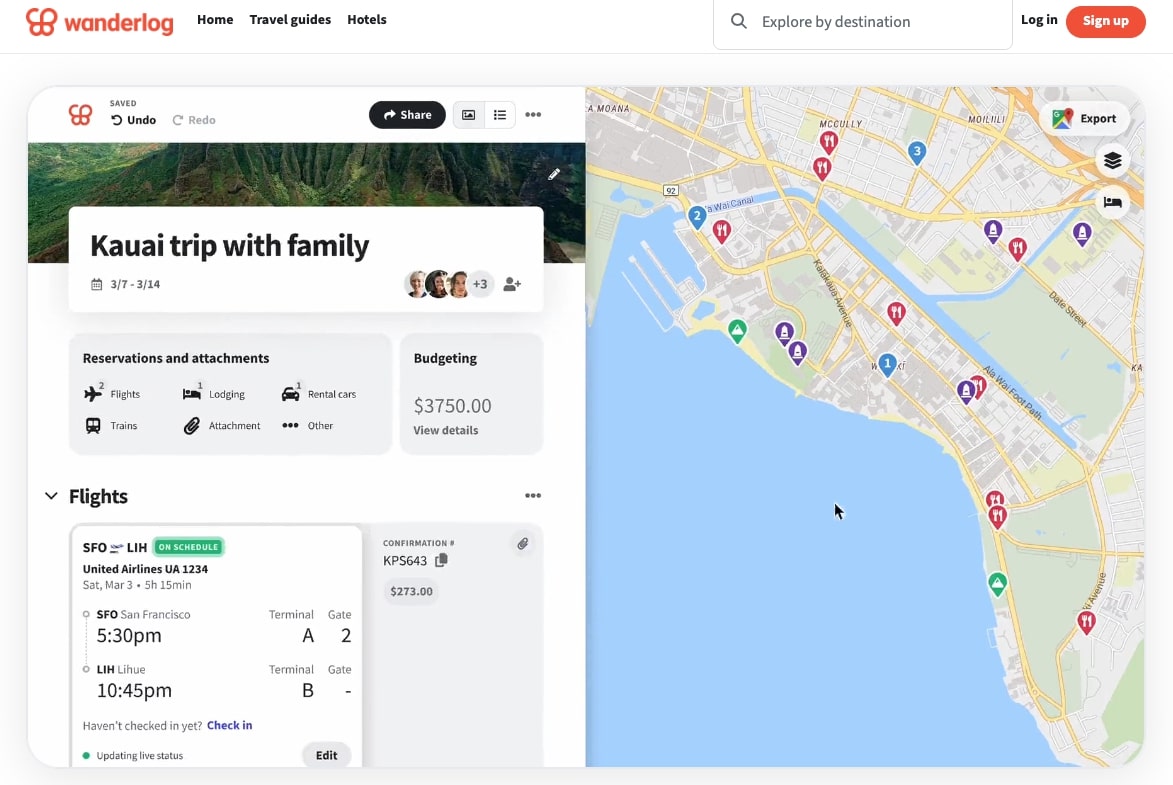Click the Explore by destination search field
Image resolution: width=1173 pixels, height=785 pixels.
point(860,21)
